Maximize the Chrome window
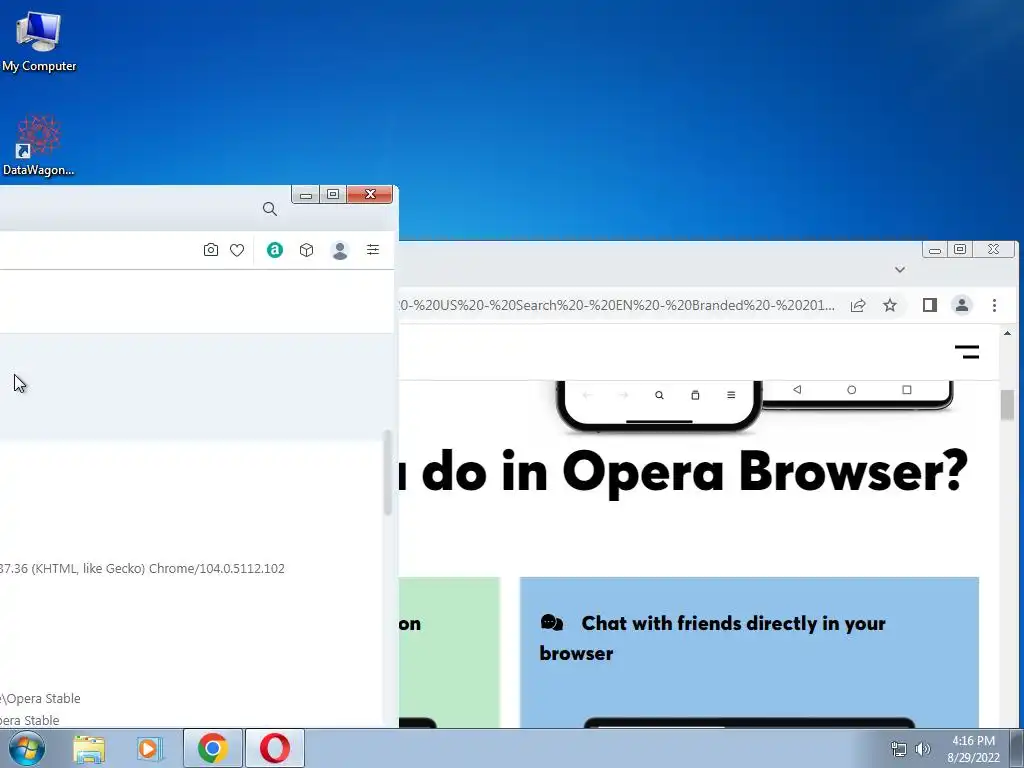1024x768 pixels. tap(960, 249)
